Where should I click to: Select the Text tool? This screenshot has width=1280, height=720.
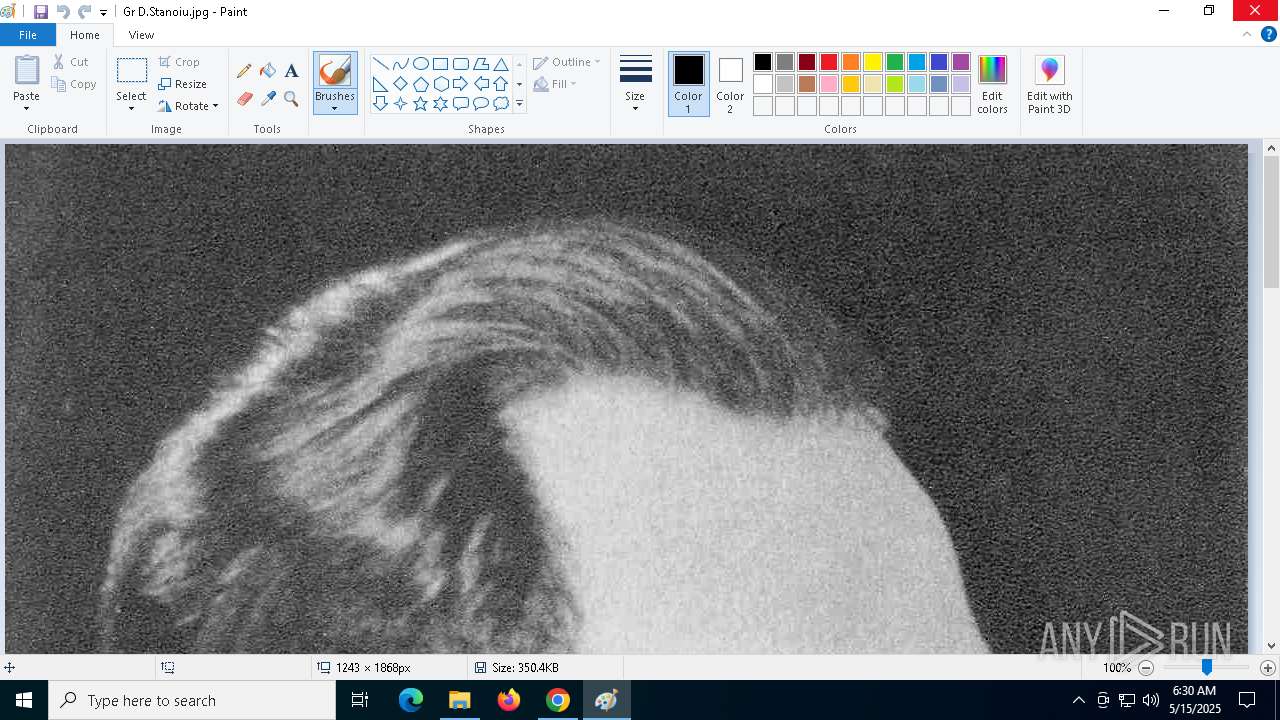pos(291,71)
